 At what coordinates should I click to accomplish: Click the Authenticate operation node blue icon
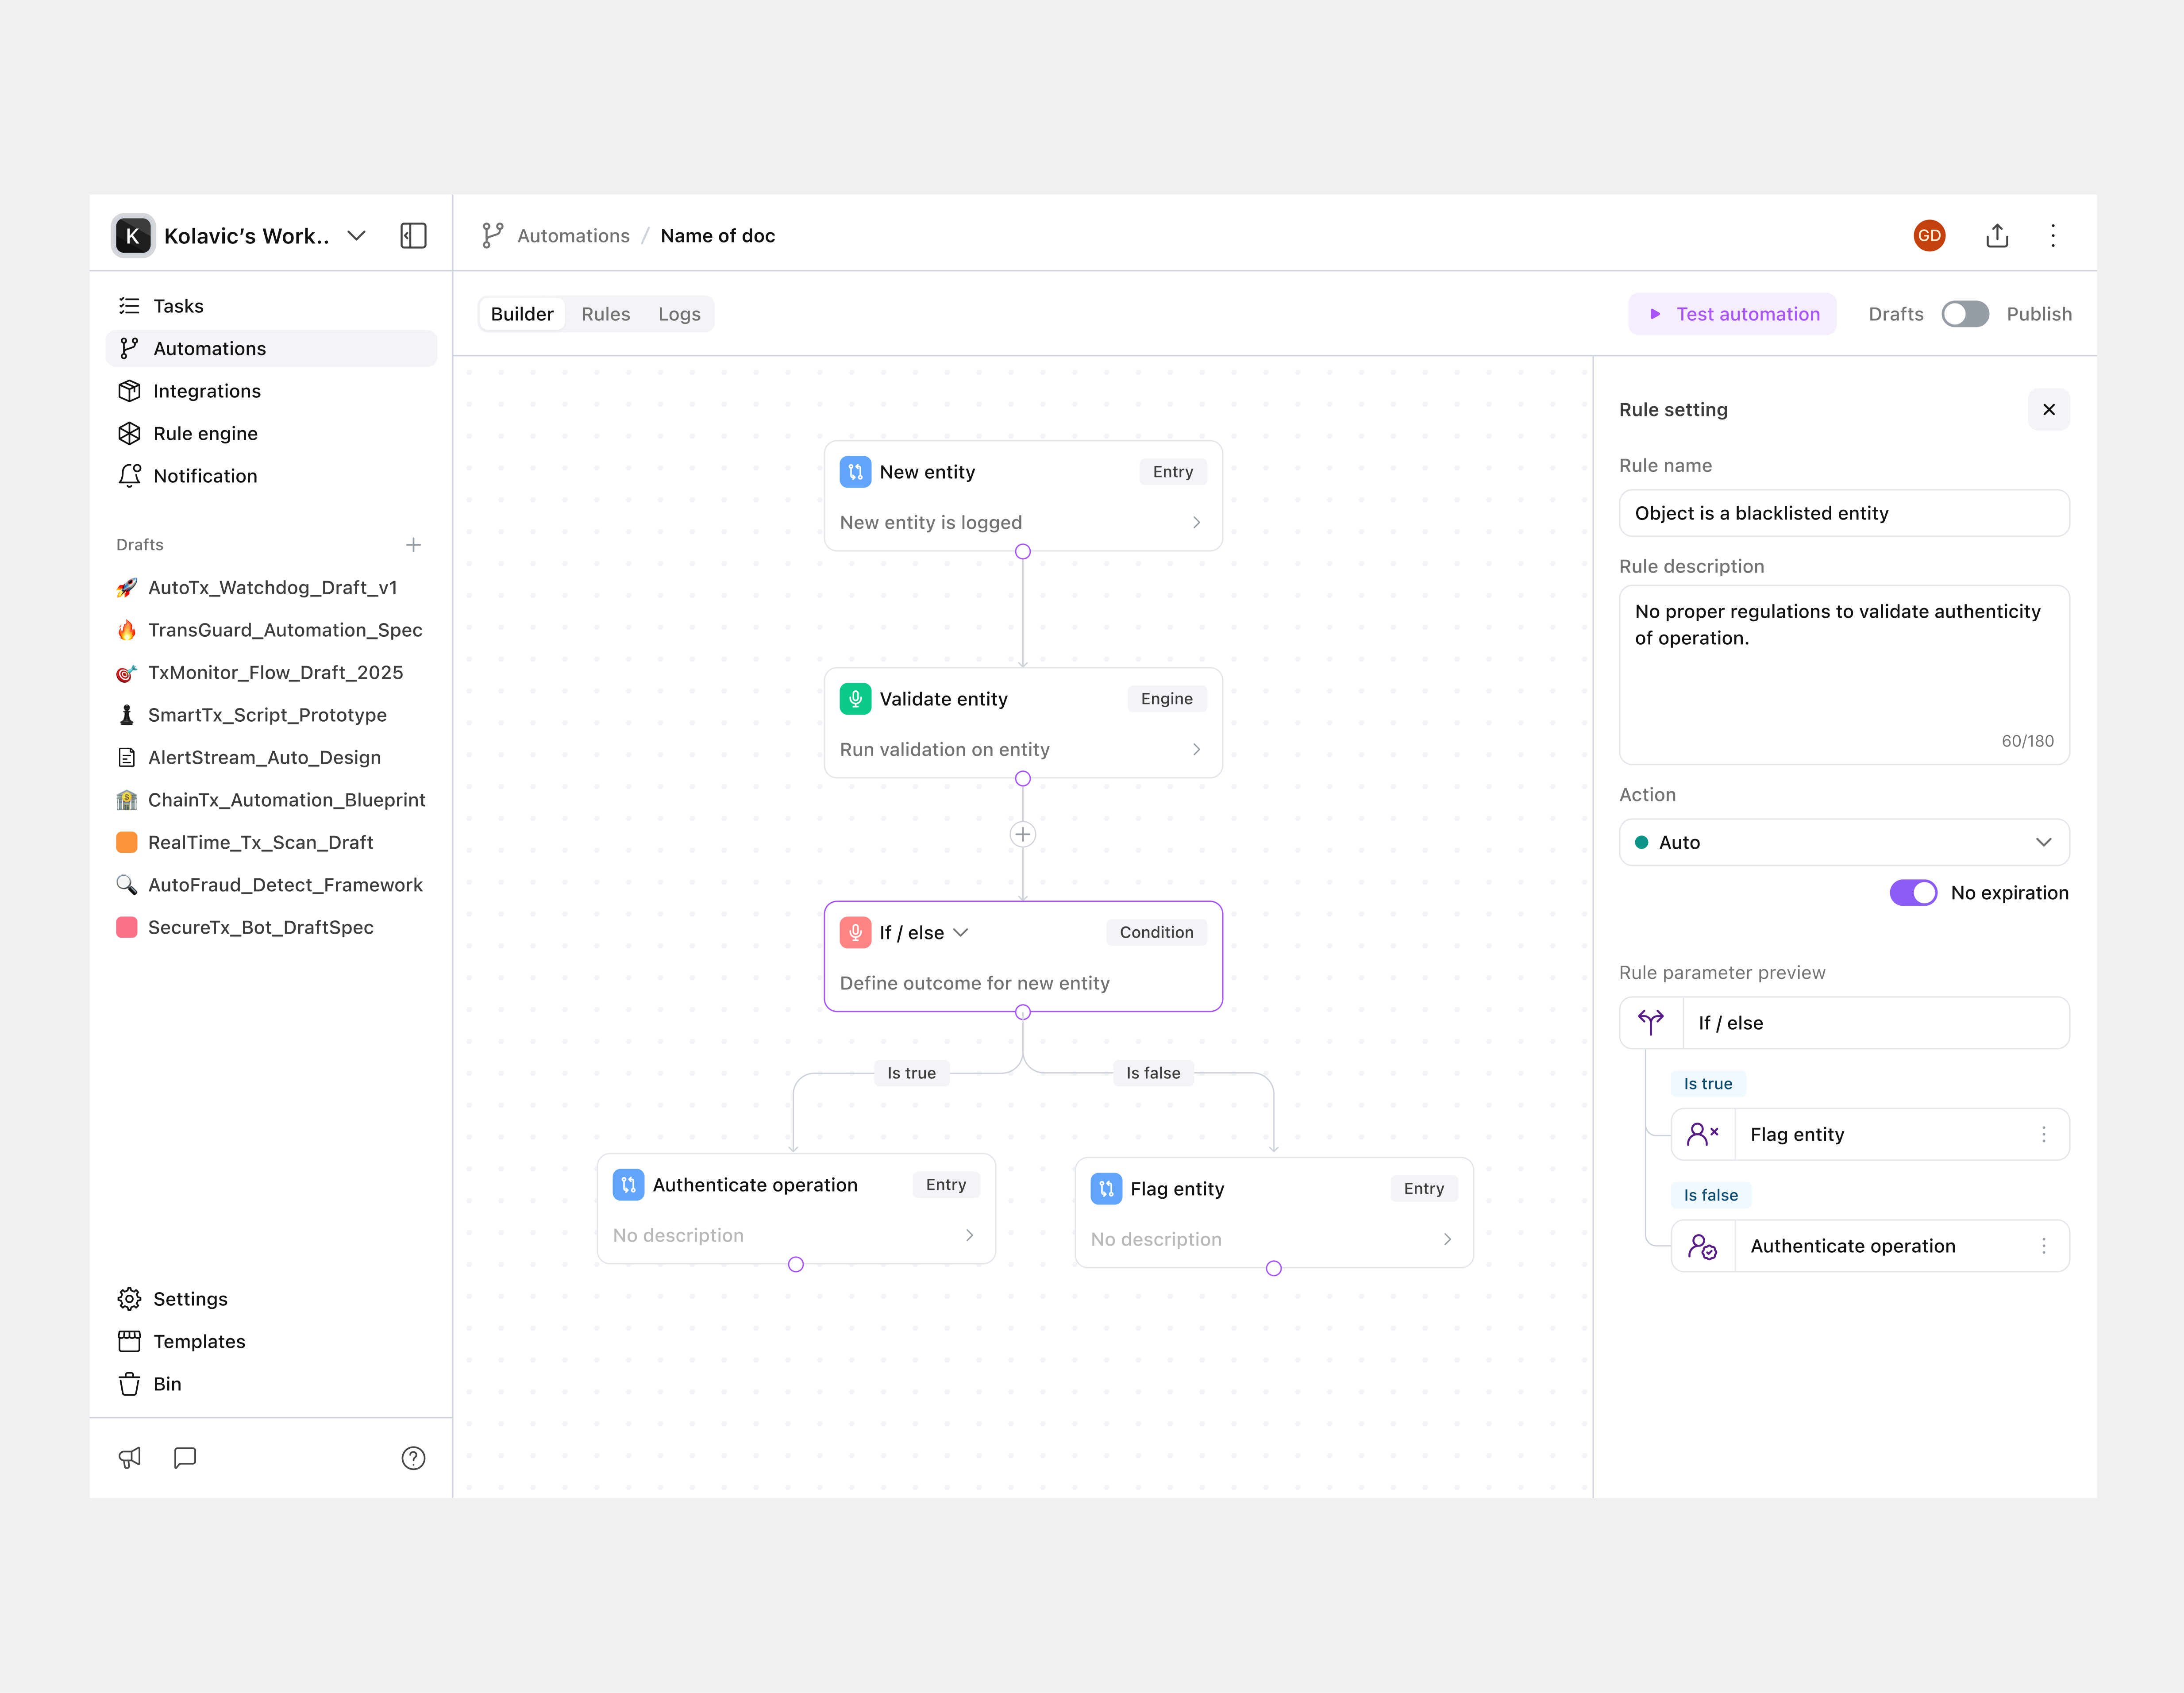click(628, 1185)
